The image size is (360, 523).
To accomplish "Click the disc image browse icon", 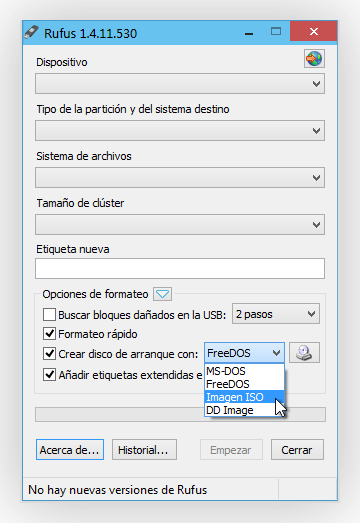I will point(304,353).
